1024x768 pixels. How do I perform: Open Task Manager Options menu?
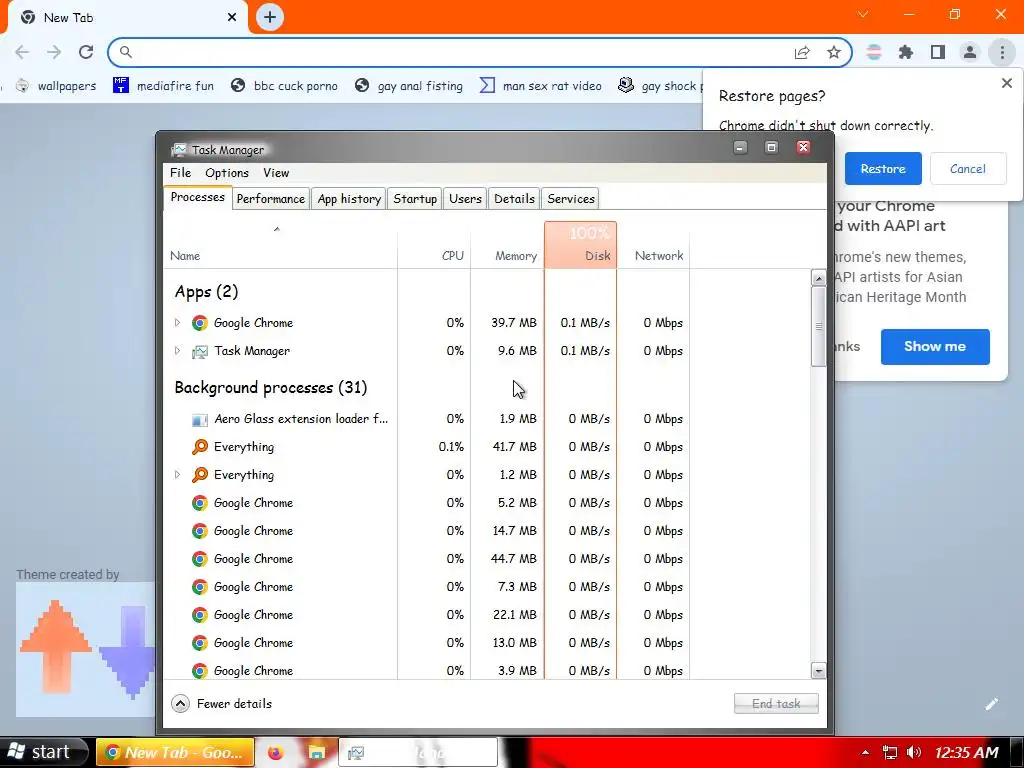227,172
